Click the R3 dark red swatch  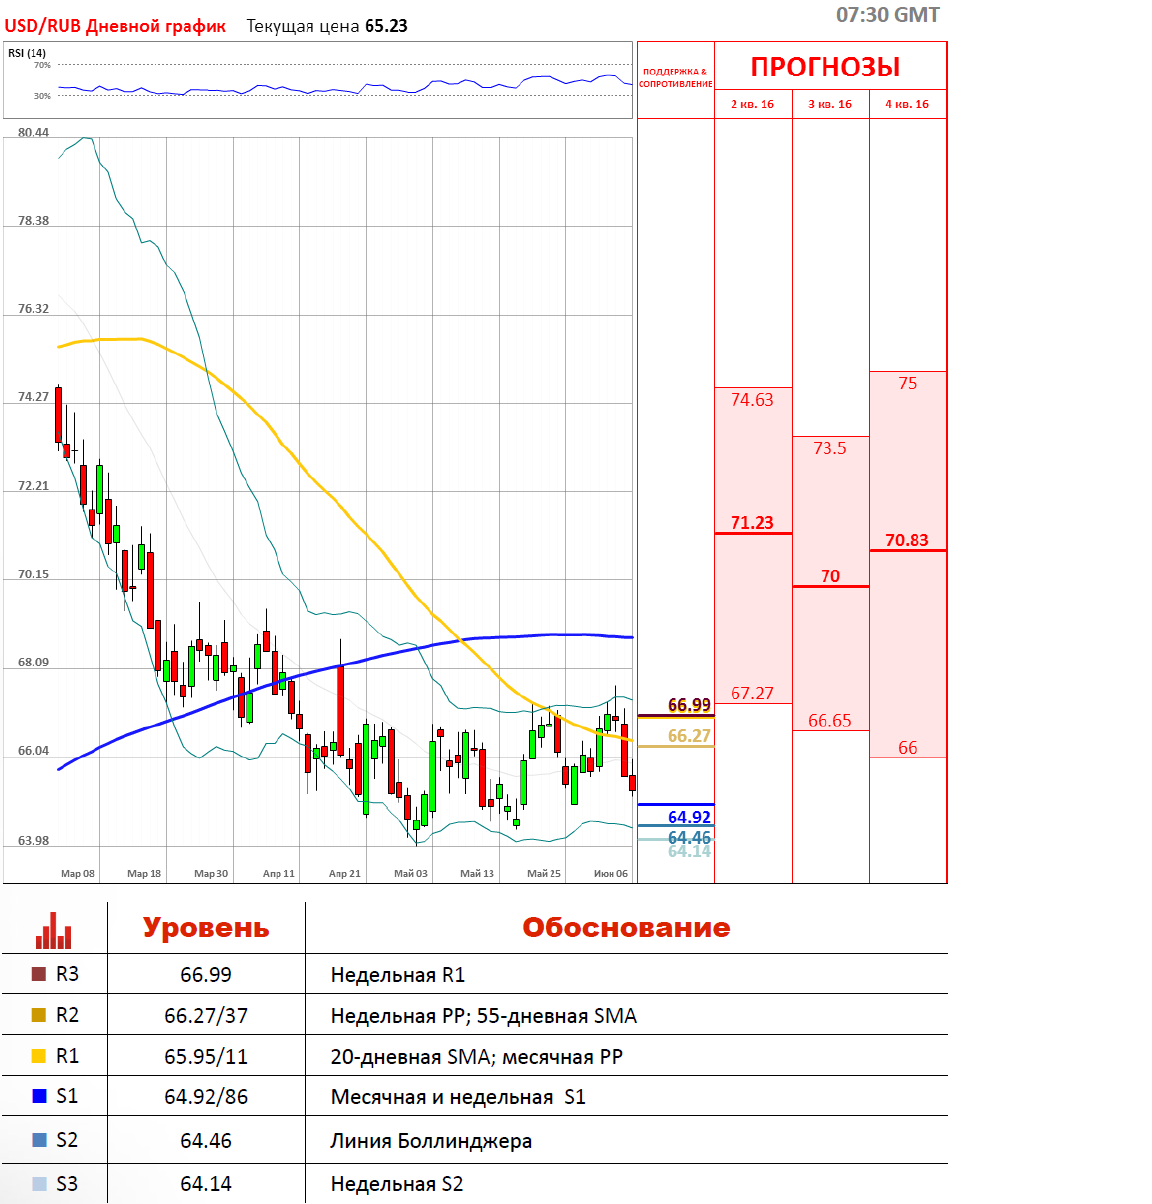pos(39,974)
